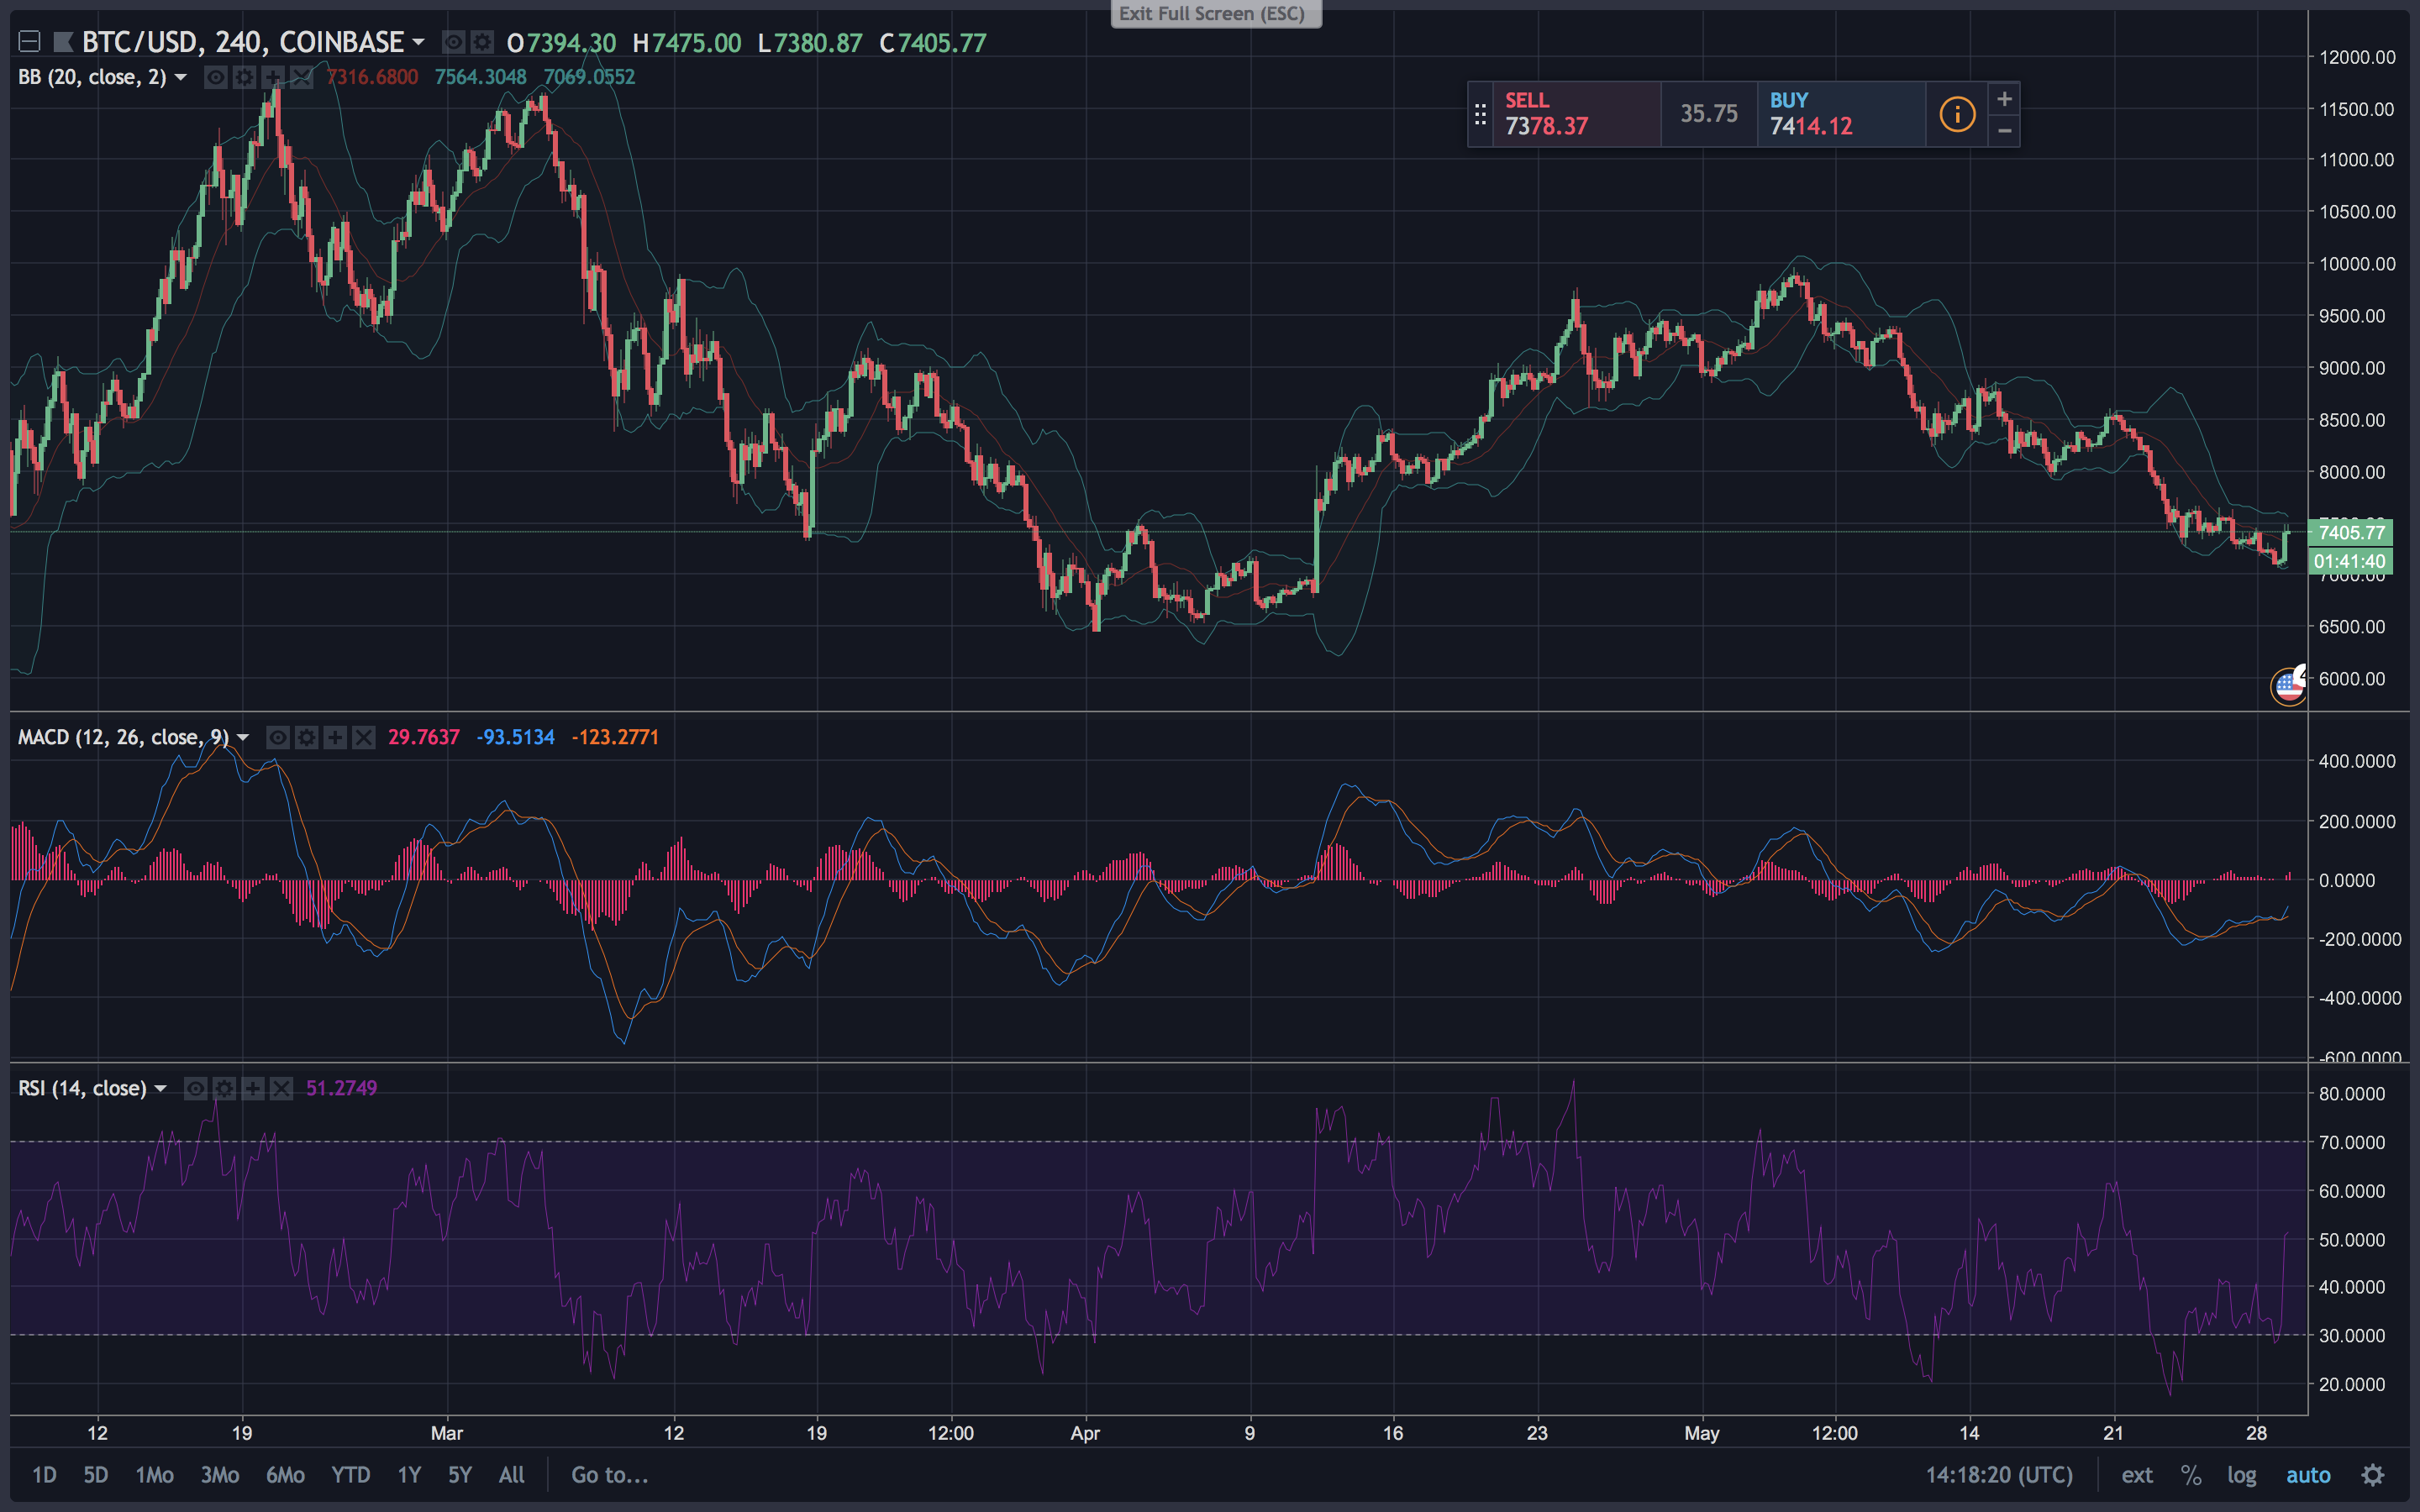Click the BUY 7414.12 button

(1841, 114)
